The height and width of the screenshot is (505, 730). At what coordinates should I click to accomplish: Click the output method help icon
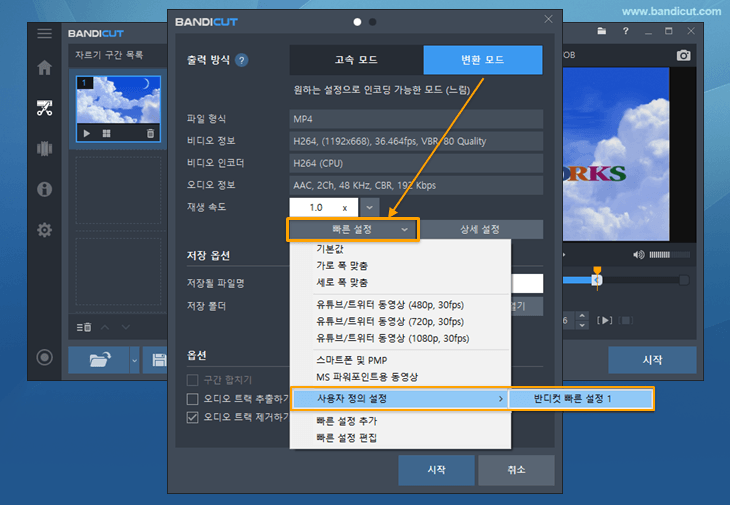pyautogui.click(x=241, y=60)
